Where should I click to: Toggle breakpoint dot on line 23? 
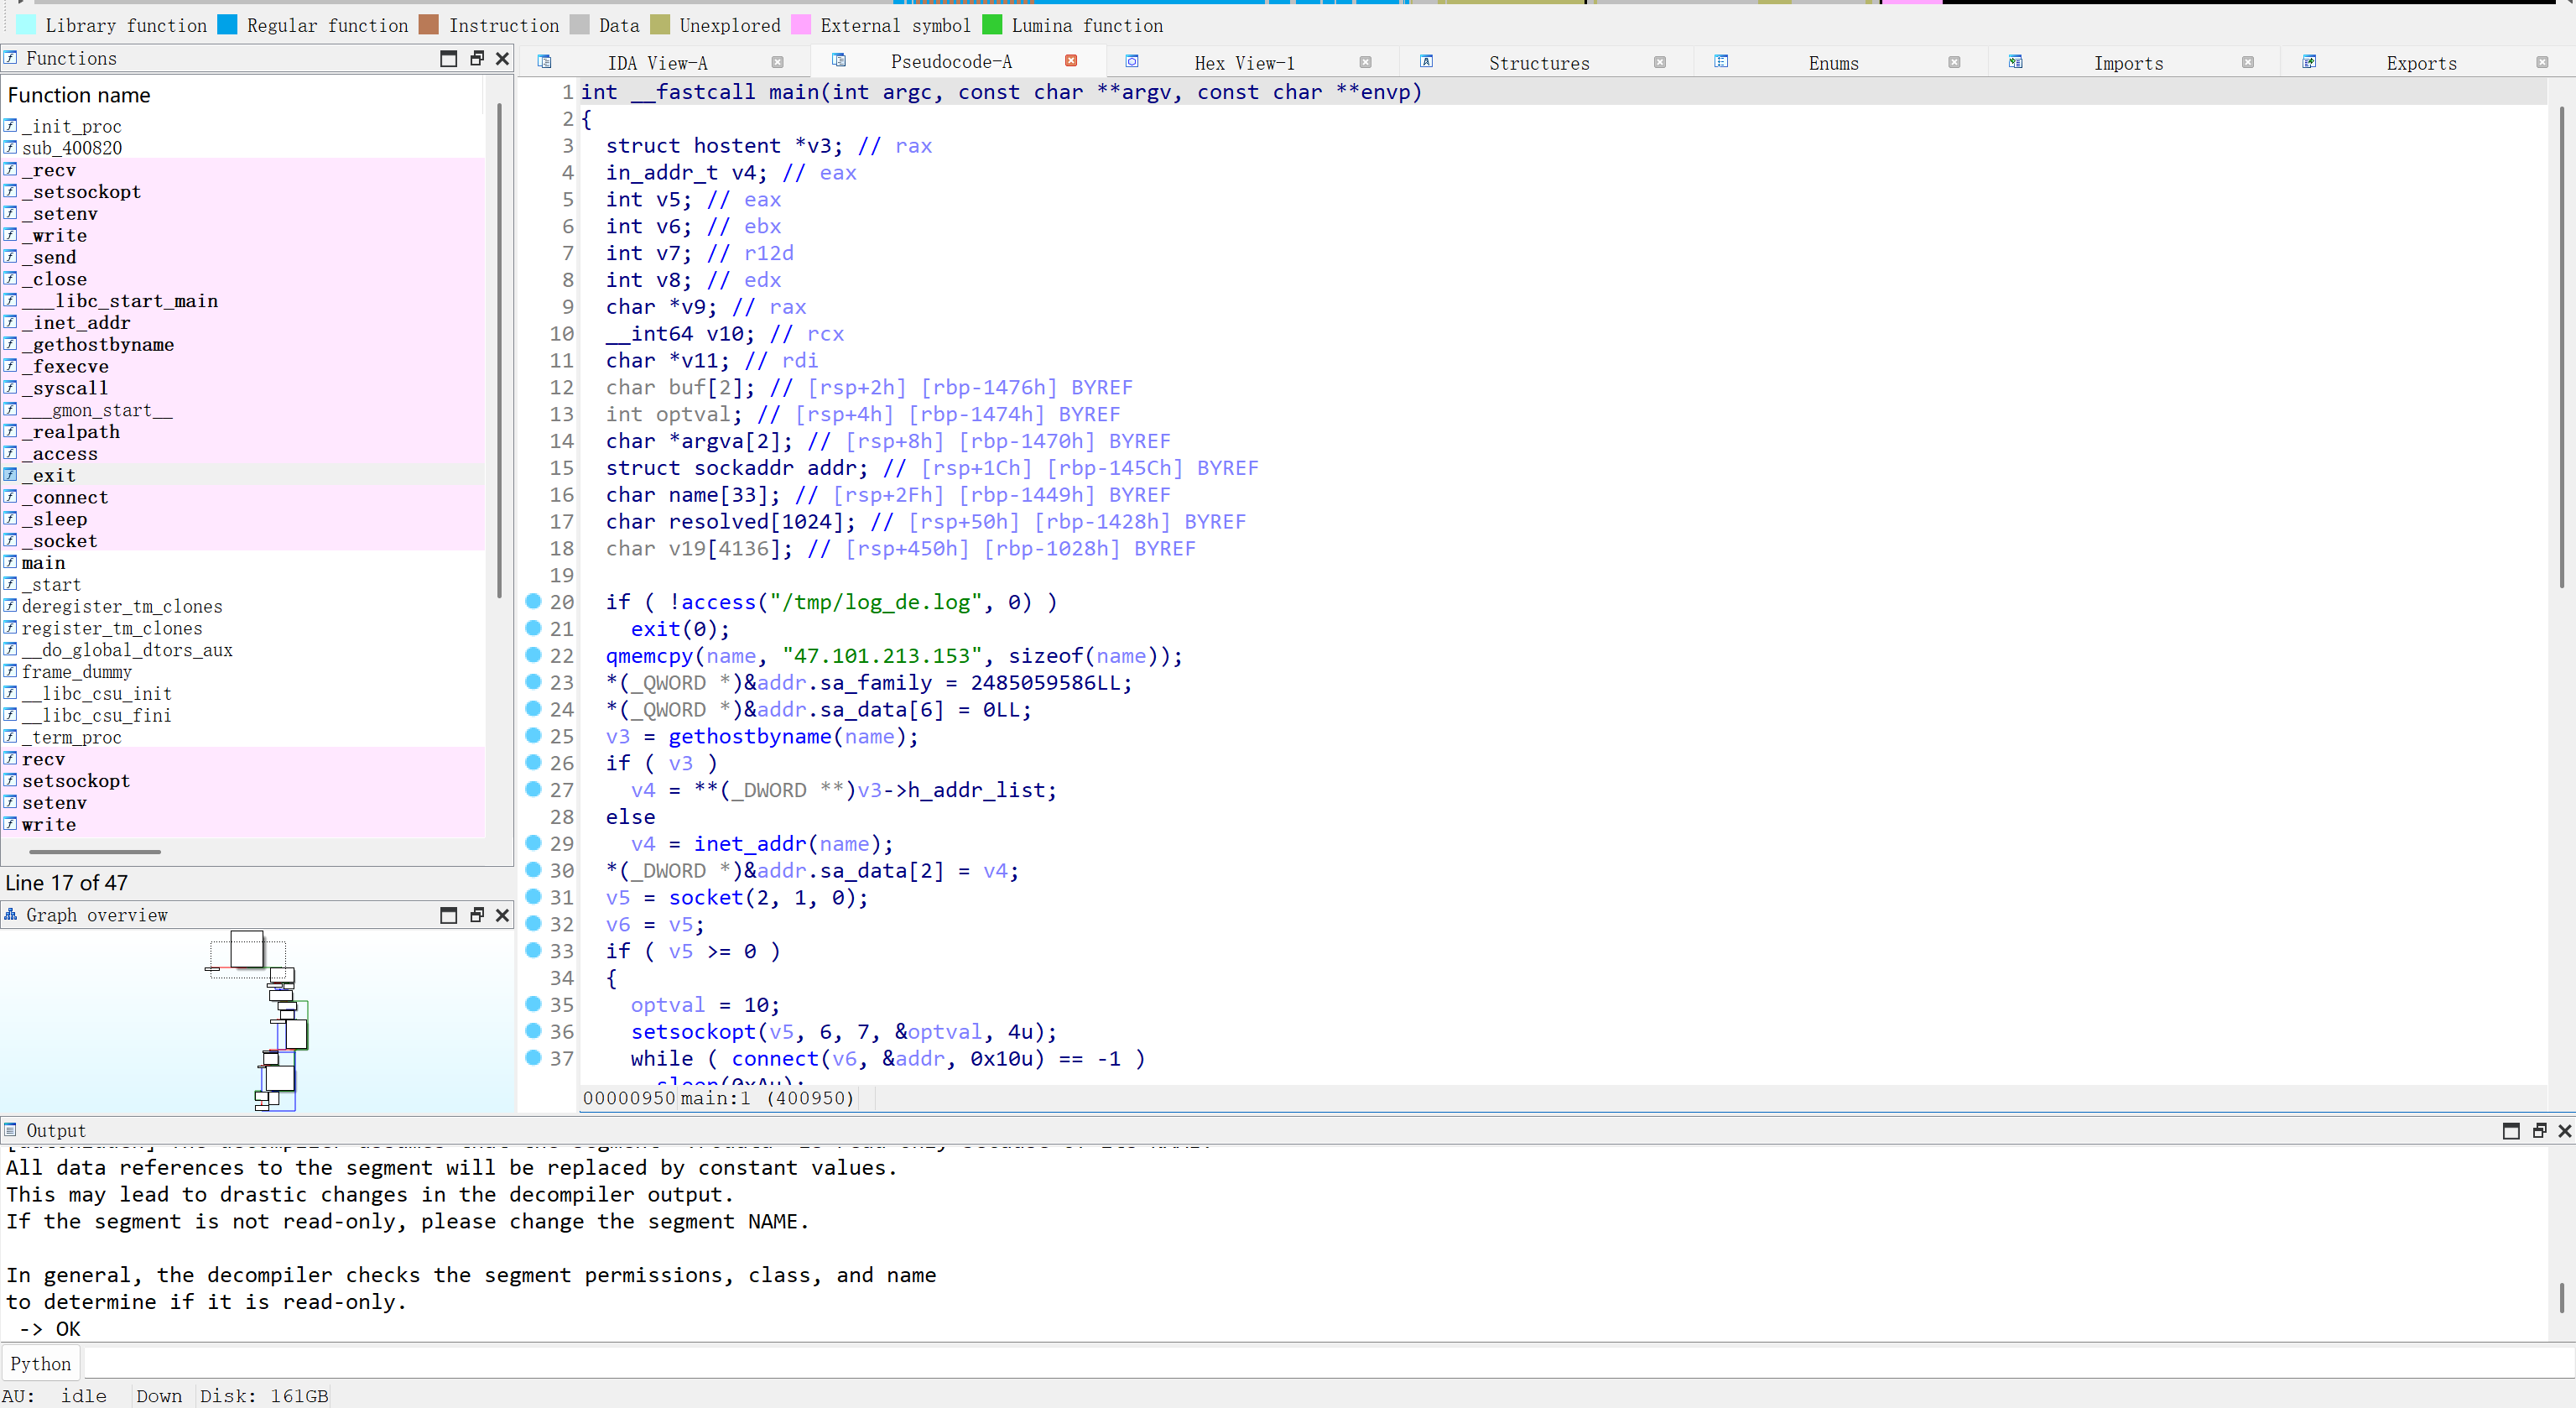point(534,682)
